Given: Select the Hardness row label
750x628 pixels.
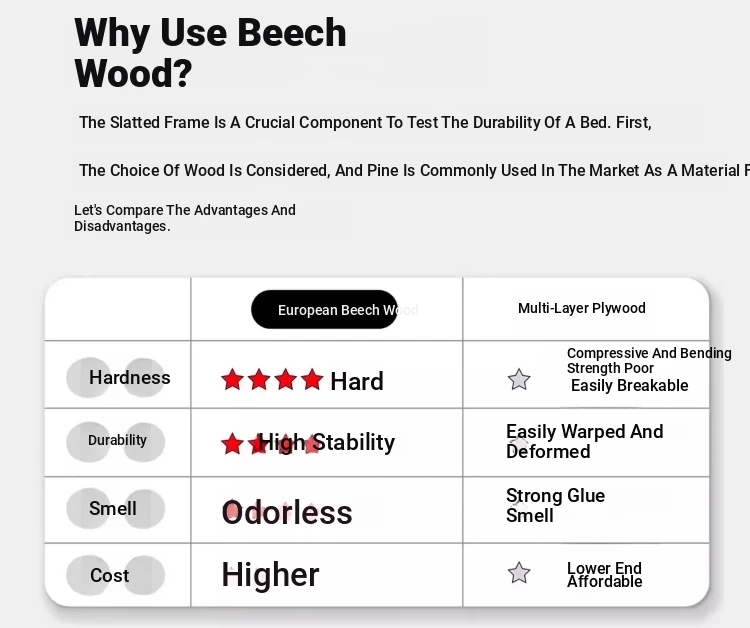Looking at the screenshot, I should pyautogui.click(x=130, y=377).
